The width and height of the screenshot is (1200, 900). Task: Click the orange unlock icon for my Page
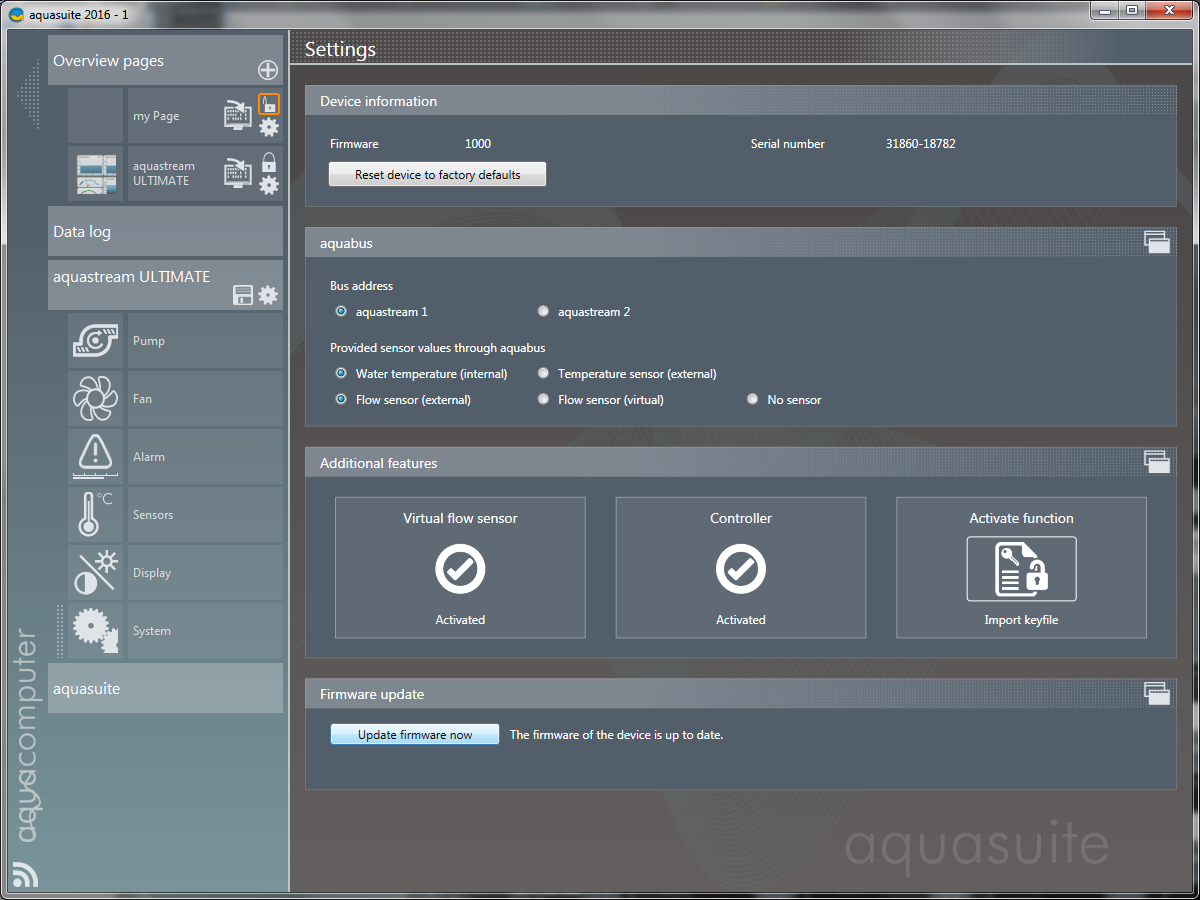coord(269,104)
